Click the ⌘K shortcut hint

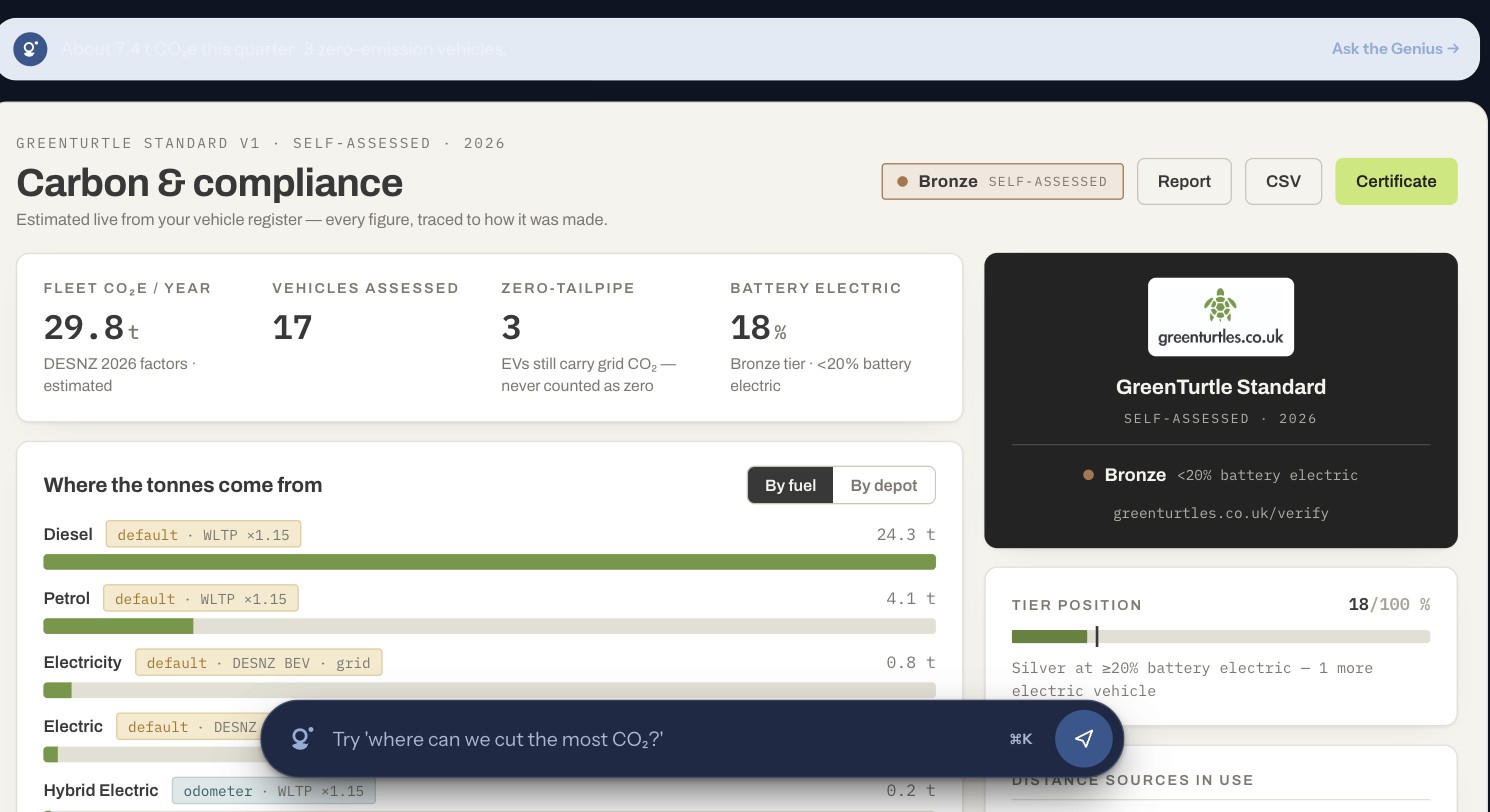click(x=1021, y=739)
